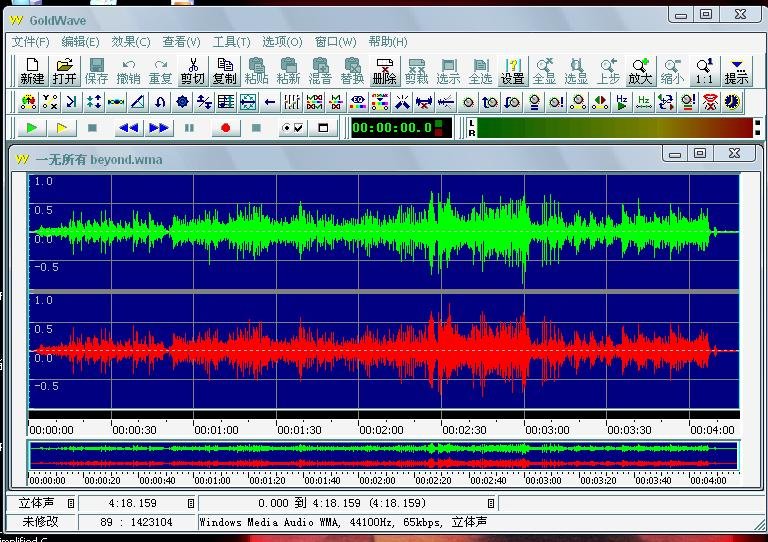768x542 pixels.
Task: Click the 1:1 zoom icon
Action: tap(704, 71)
